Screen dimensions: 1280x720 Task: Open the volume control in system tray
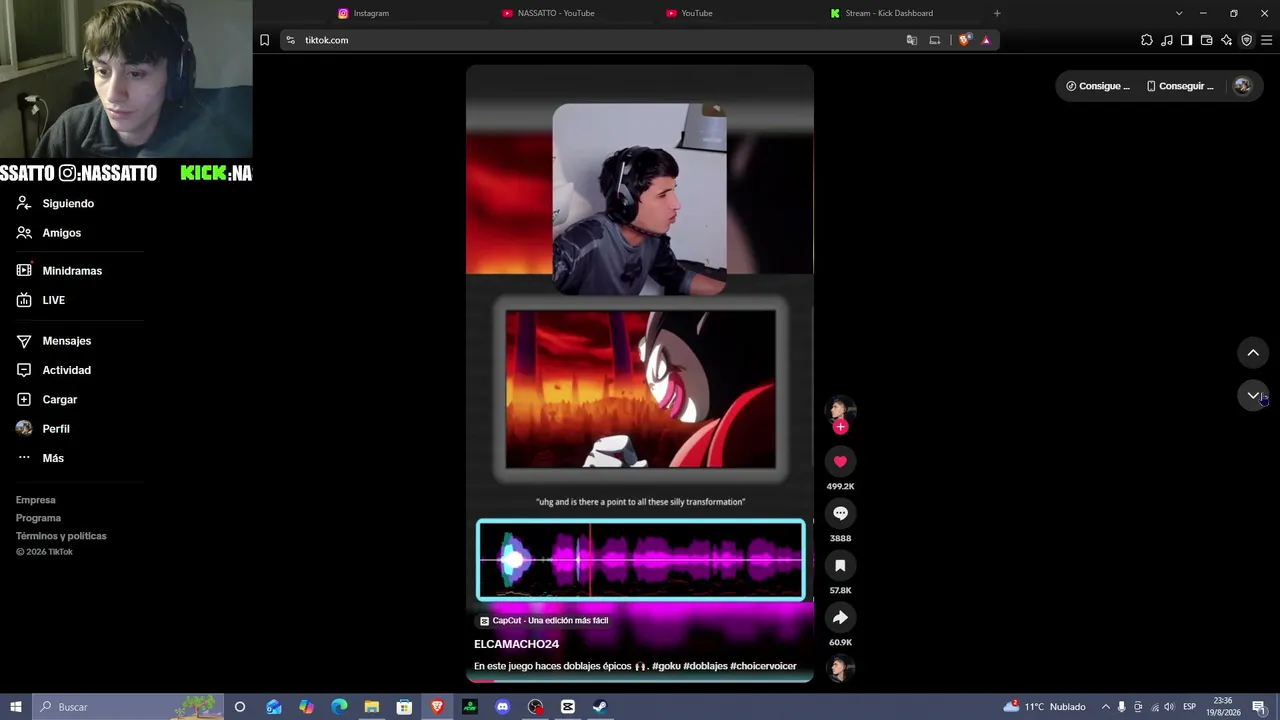[x=1169, y=707]
